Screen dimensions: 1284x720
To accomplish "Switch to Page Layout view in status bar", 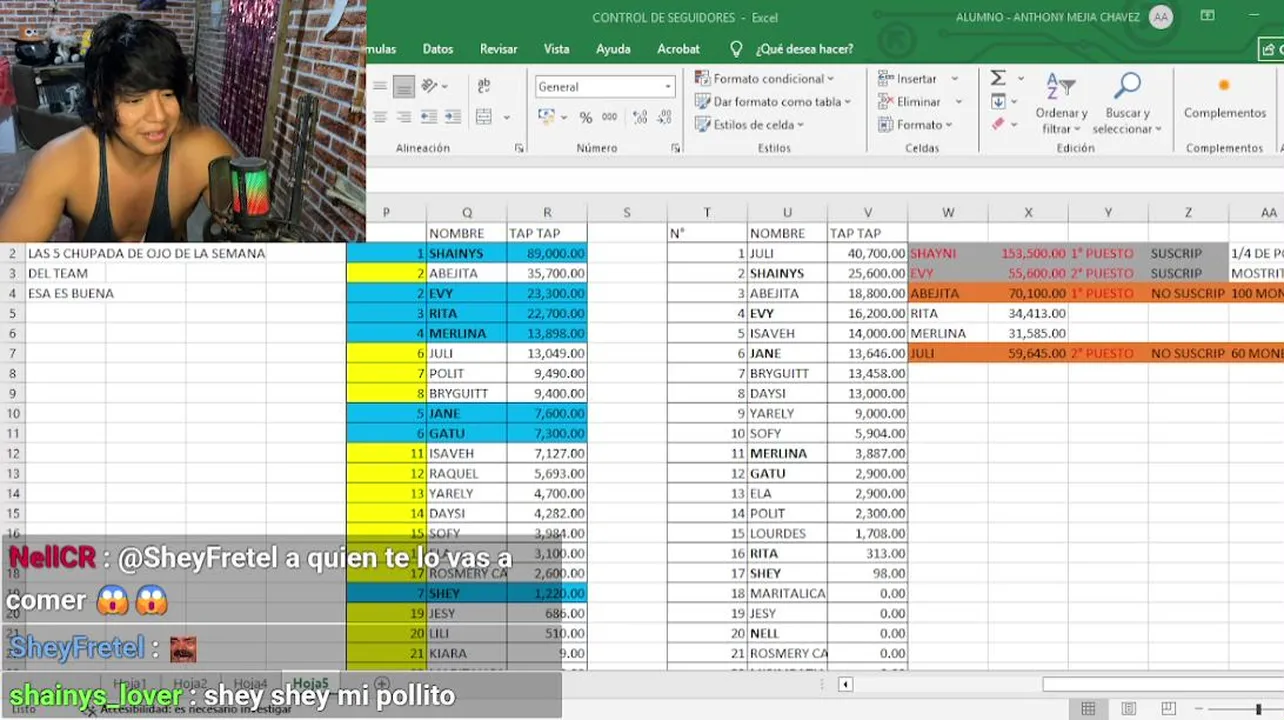I will pos(1128,709).
